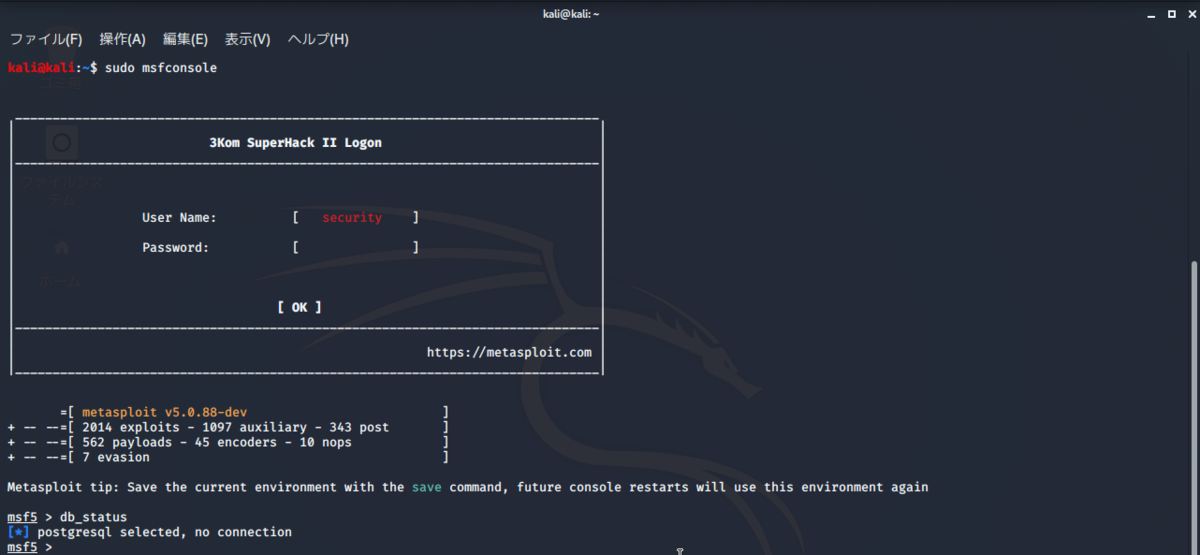Open the 操作(A) menu
The width and height of the screenshot is (1200, 555).
tap(123, 40)
